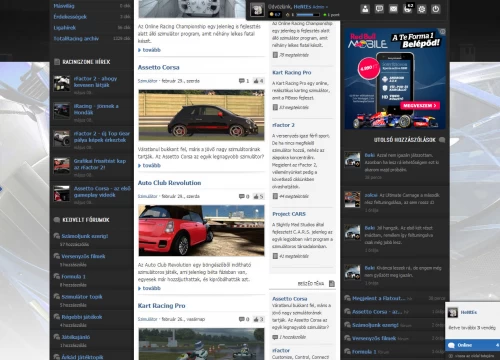This screenshot has height=360, width=500.
Task: Open the forum 'Régebbi játékok'
Action: [x=82, y=317]
